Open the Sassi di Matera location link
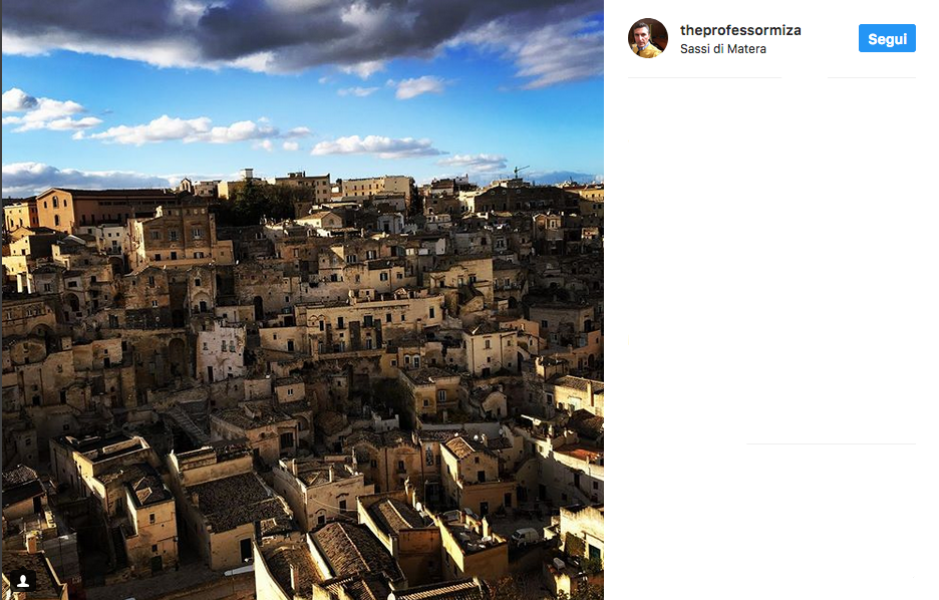Viewport: 939px width, 600px height. point(723,49)
